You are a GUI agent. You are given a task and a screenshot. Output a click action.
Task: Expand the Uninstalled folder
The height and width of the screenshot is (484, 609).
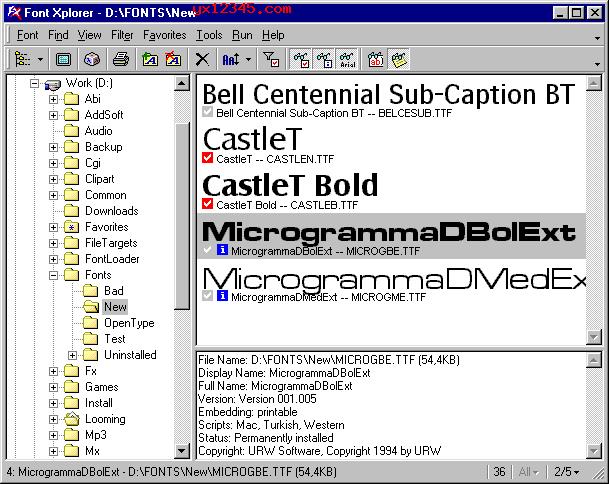73,355
